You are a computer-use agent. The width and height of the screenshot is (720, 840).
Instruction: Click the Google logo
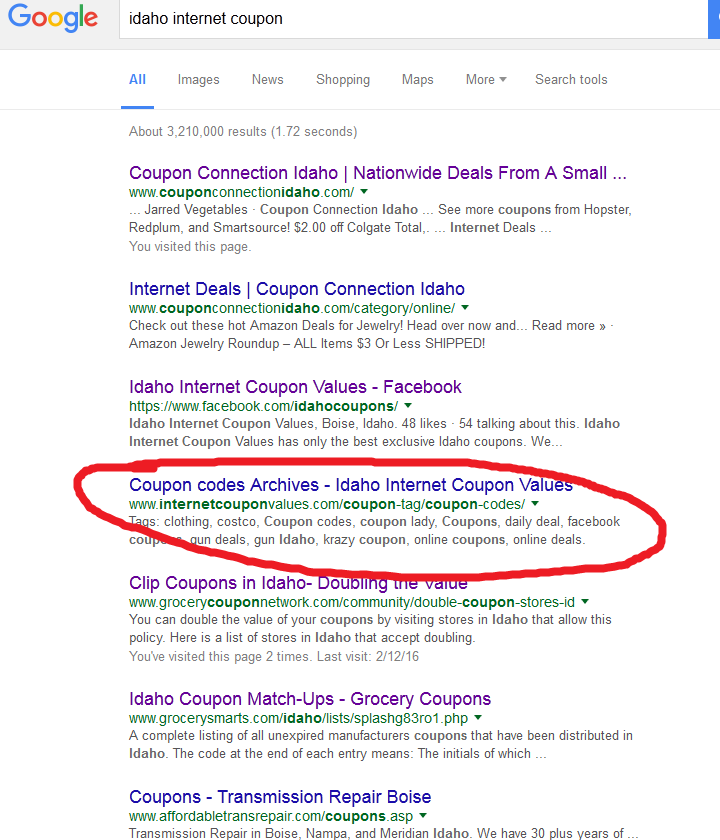pos(52,18)
